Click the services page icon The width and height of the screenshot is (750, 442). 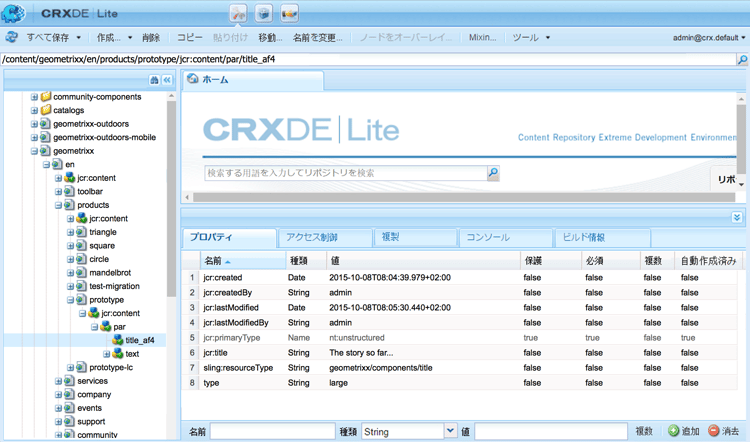[69, 381]
